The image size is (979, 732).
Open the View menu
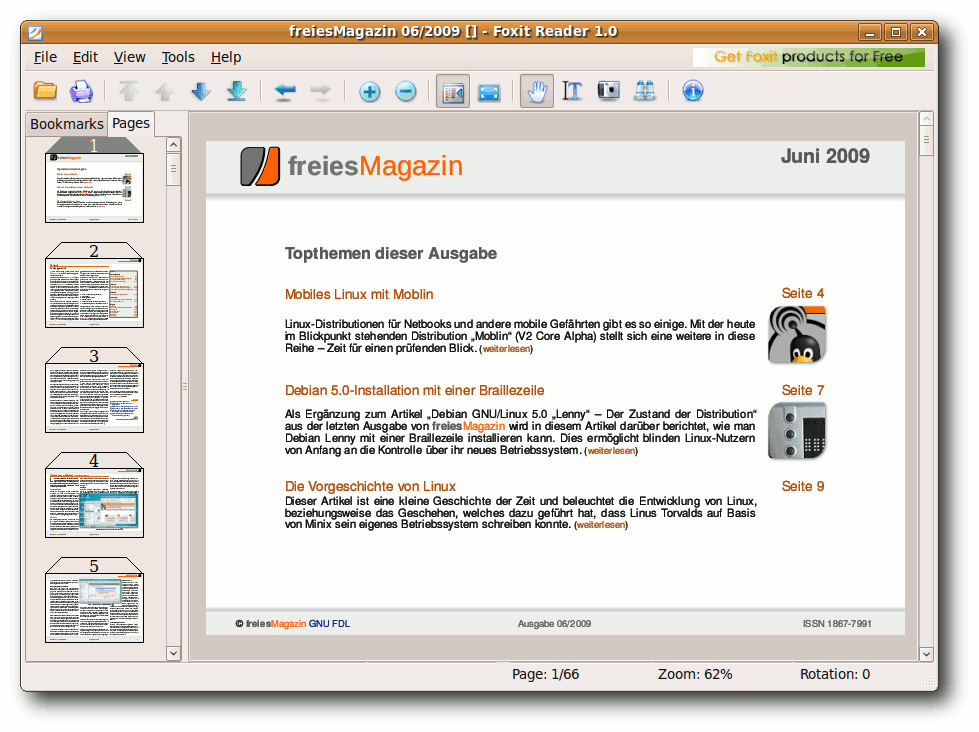[129, 57]
